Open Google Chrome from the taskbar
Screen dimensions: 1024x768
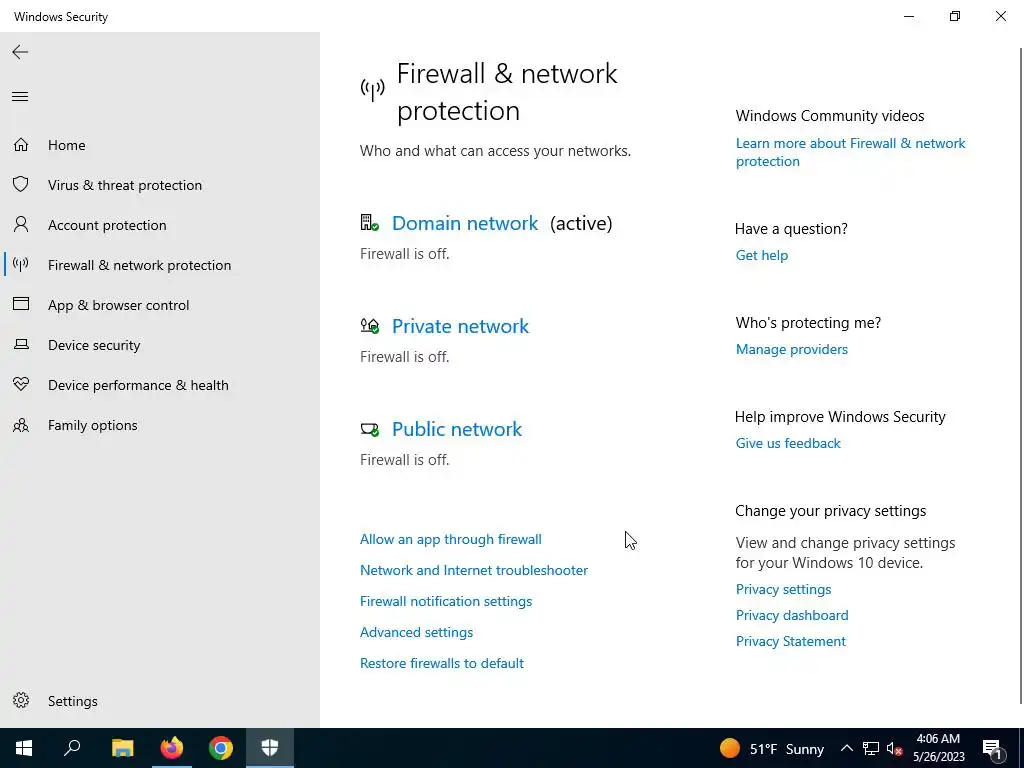(x=221, y=748)
